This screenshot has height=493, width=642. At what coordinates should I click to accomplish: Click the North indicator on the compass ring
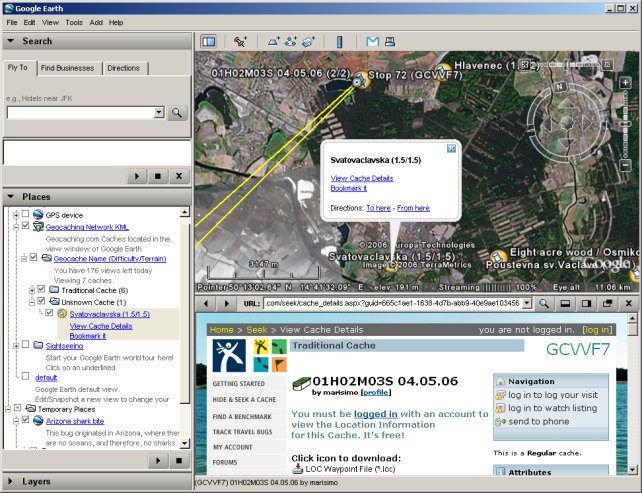[x=559, y=86]
